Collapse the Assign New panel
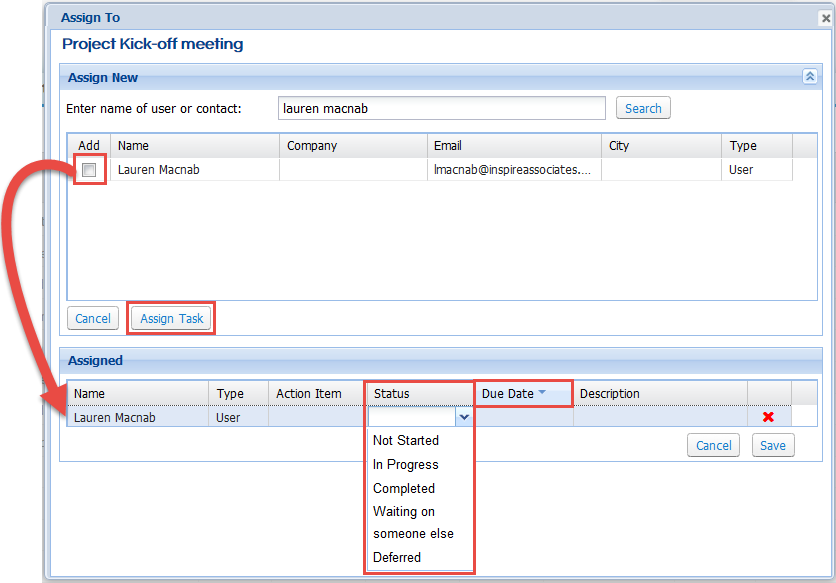This screenshot has height=583, width=836. pyautogui.click(x=809, y=77)
